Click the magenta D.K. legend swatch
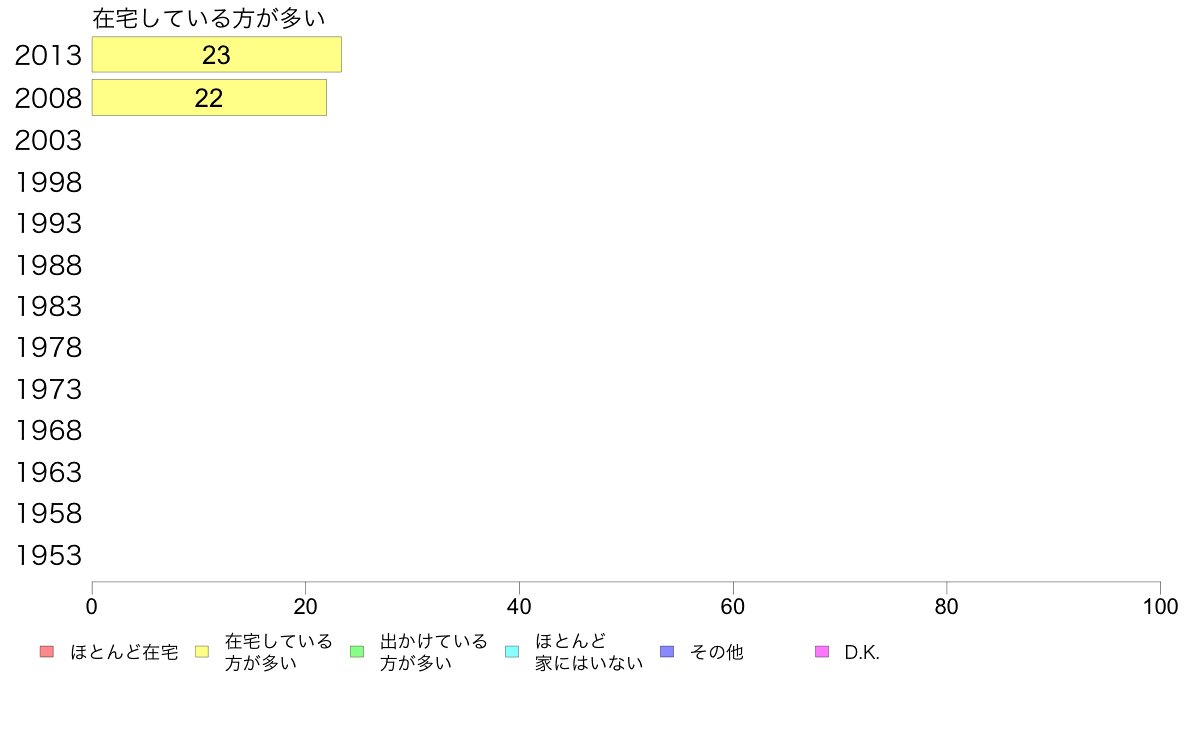The height and width of the screenshot is (736, 1188). coord(822,652)
